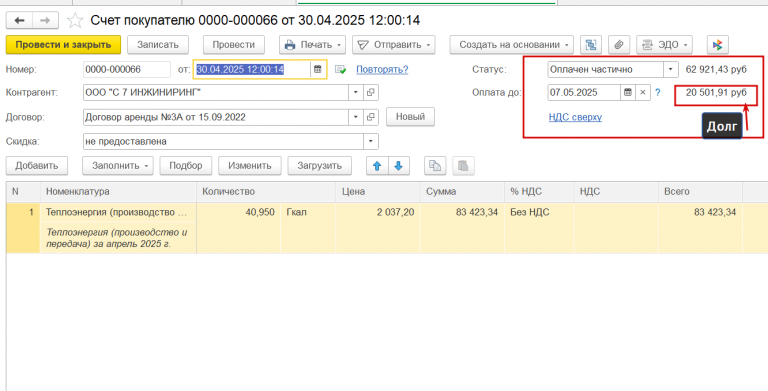Click Всего column header
The width and height of the screenshot is (768, 391).
click(700, 192)
